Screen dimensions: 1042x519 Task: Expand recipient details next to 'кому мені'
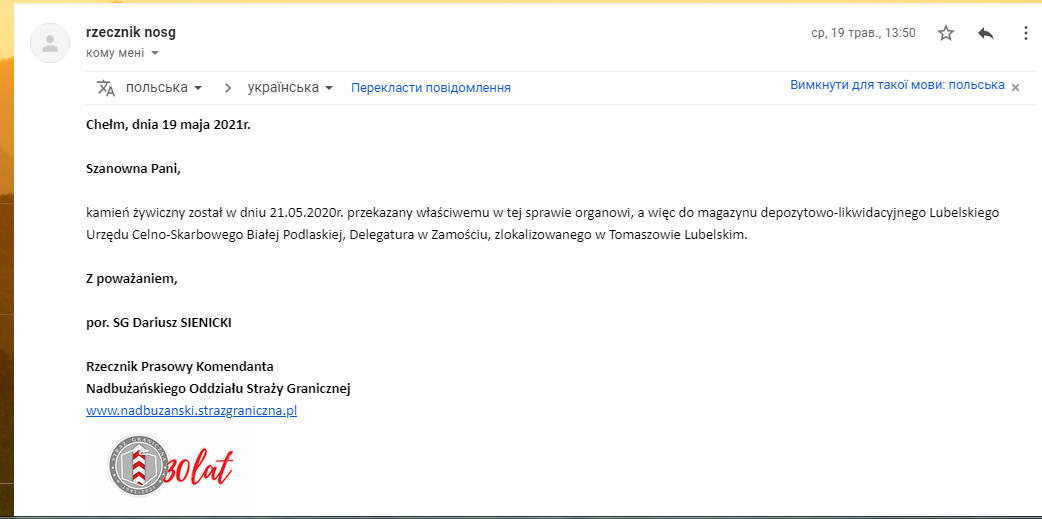pyautogui.click(x=155, y=53)
